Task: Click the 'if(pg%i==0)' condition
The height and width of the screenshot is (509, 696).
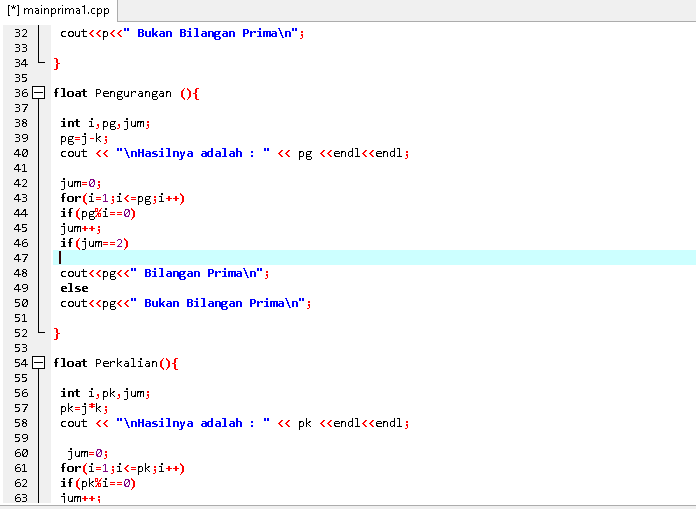Action: click(98, 213)
